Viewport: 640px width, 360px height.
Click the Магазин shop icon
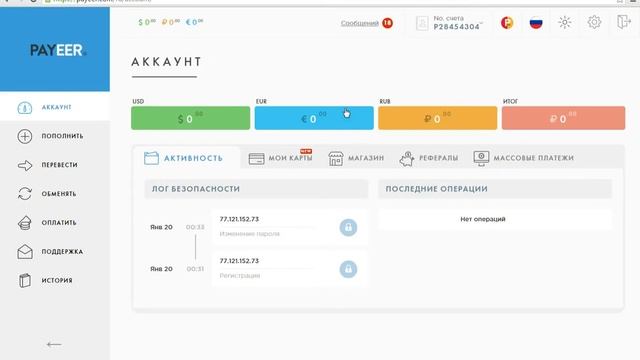(336, 159)
